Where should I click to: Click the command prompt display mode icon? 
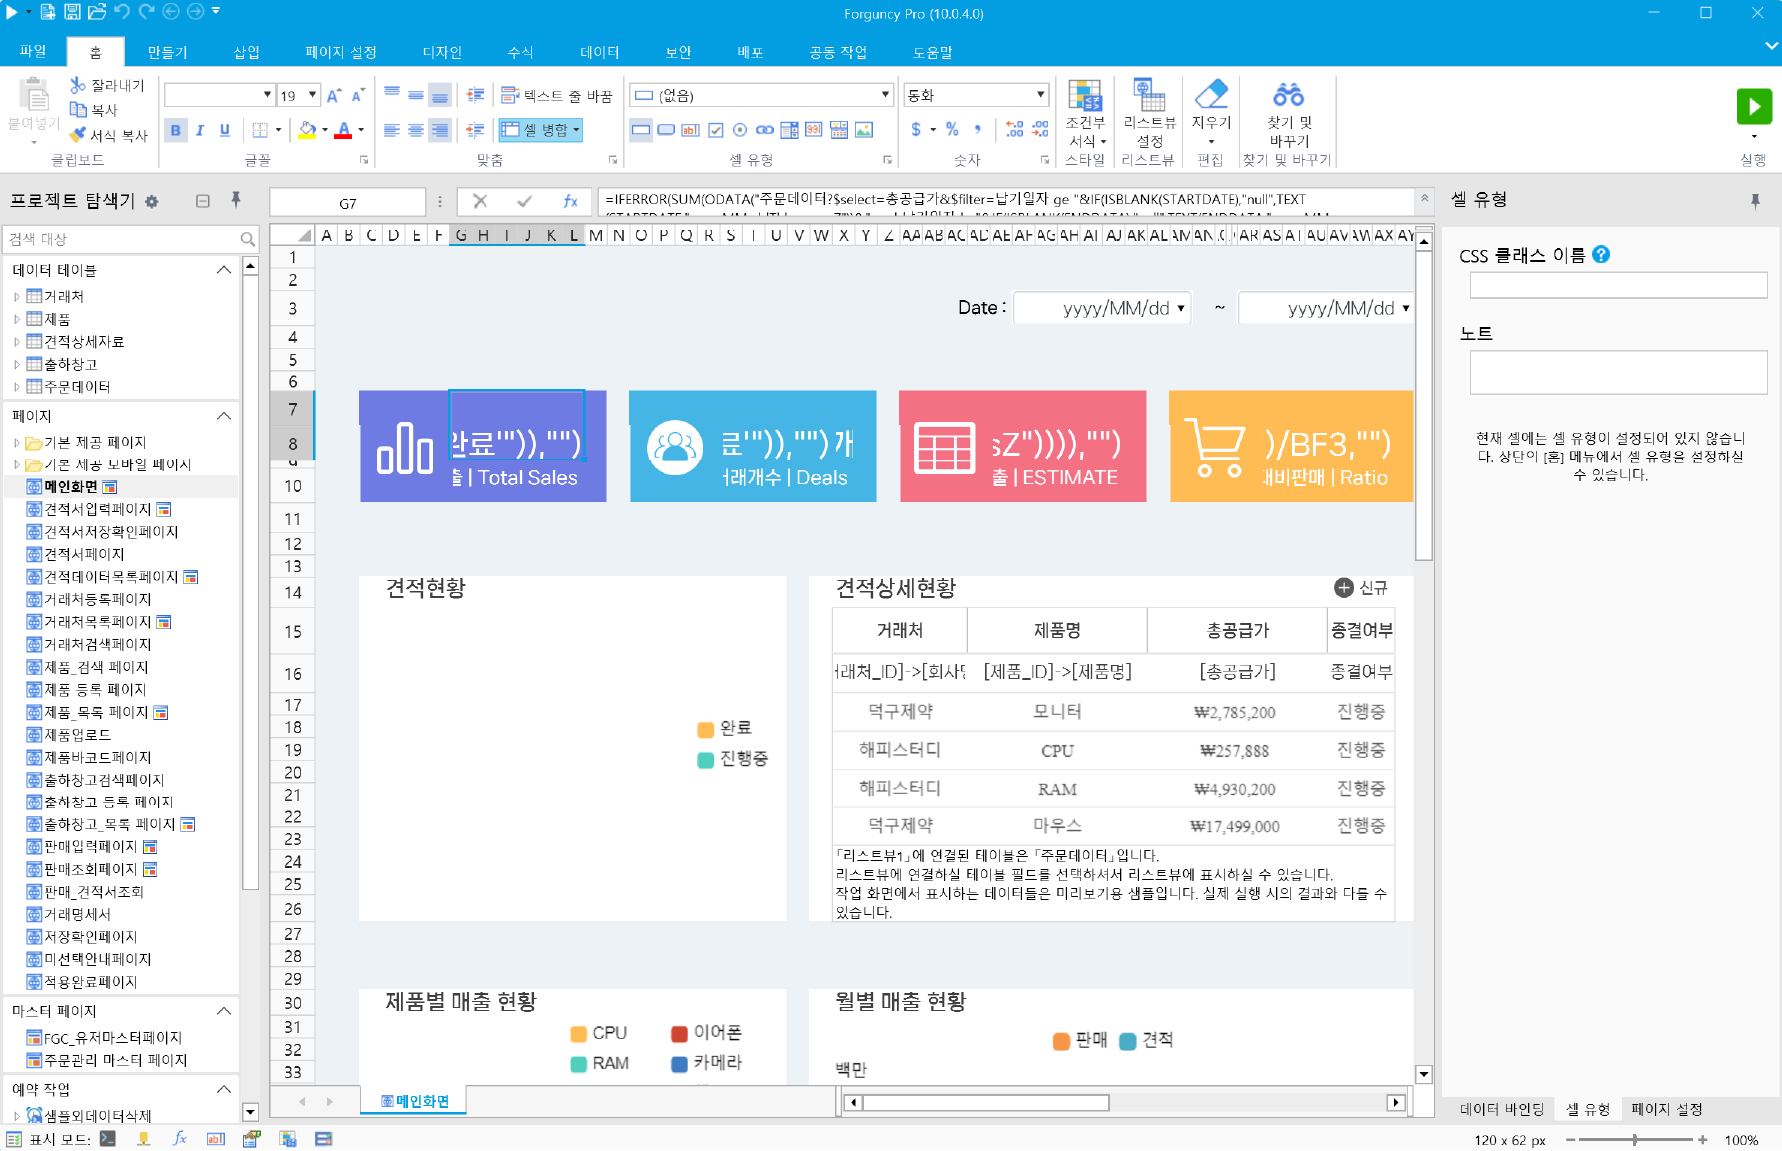pyautogui.click(x=108, y=1138)
